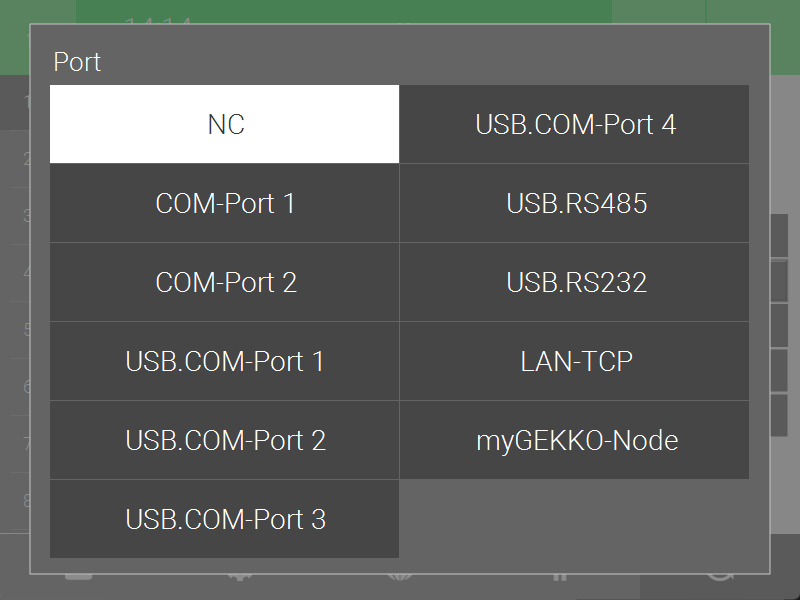Set port to USB.RS485
The width and height of the screenshot is (800, 600).
[x=575, y=203]
